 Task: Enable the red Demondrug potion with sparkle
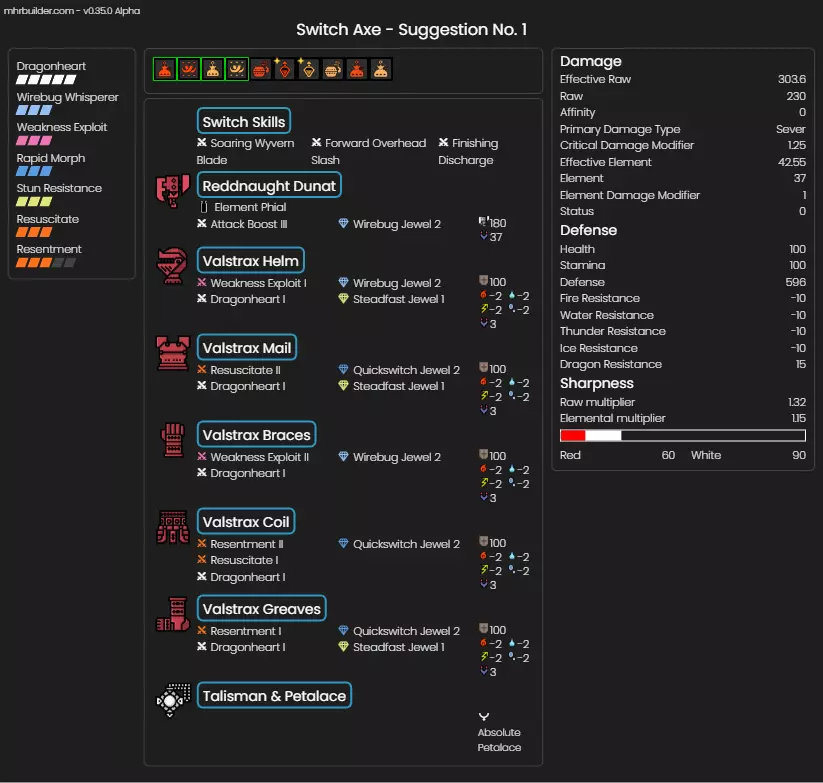[284, 69]
